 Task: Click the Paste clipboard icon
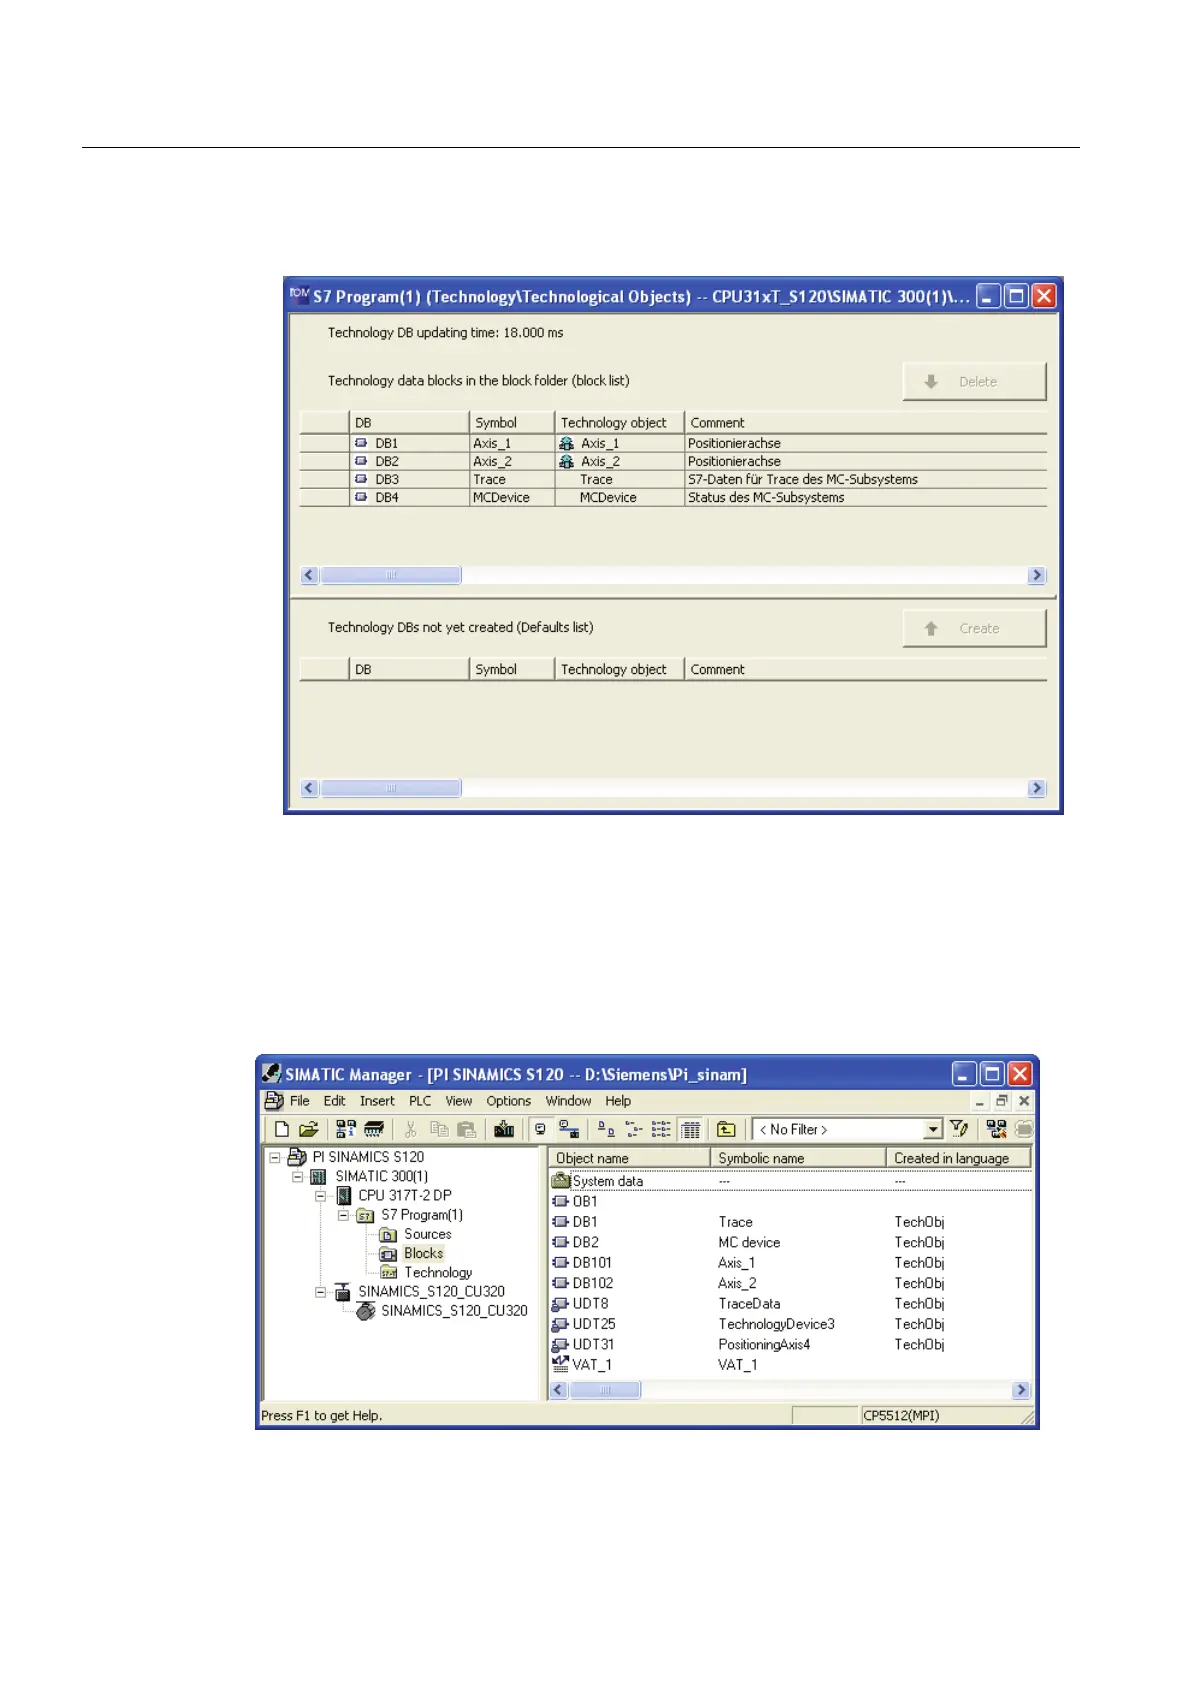[x=466, y=1129]
